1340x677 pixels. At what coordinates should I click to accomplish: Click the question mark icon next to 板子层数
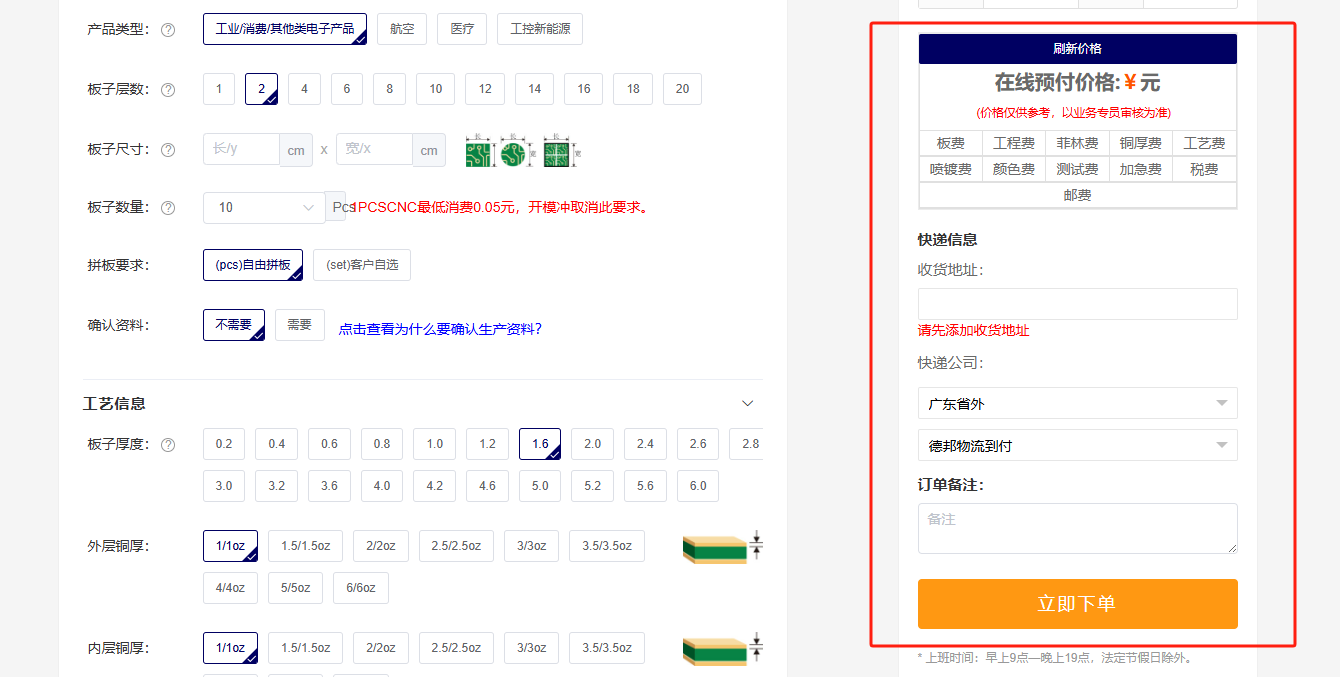[168, 89]
